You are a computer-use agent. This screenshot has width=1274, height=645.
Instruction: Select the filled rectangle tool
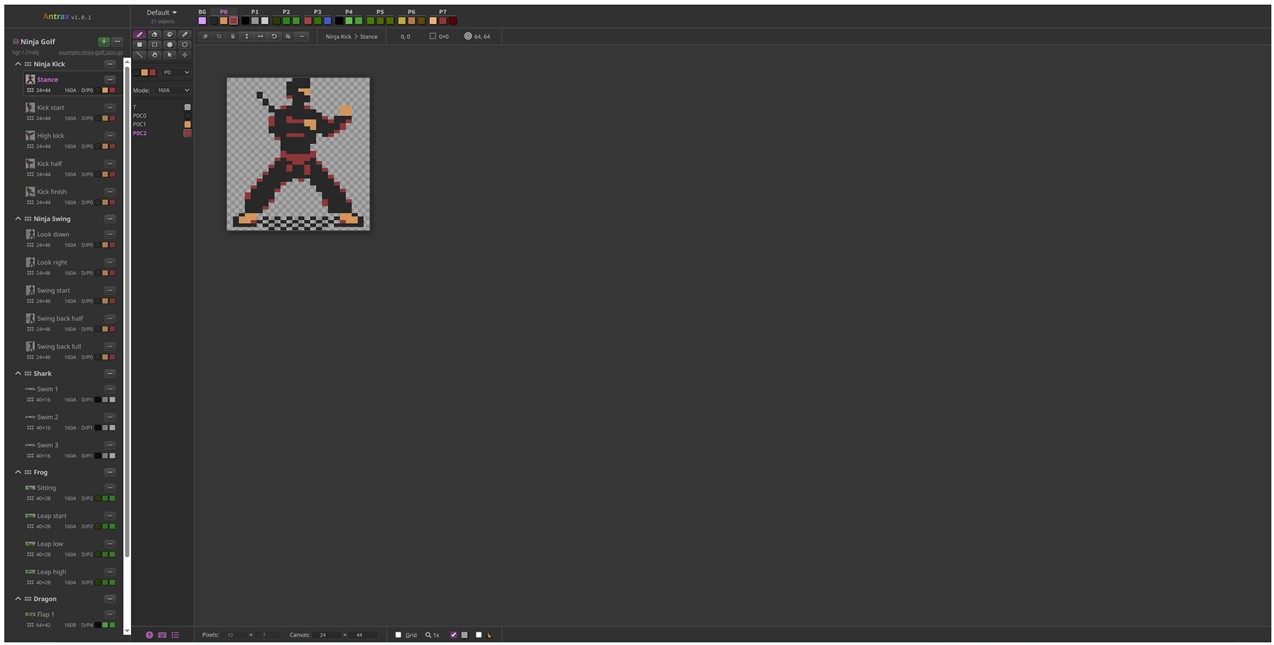139,43
